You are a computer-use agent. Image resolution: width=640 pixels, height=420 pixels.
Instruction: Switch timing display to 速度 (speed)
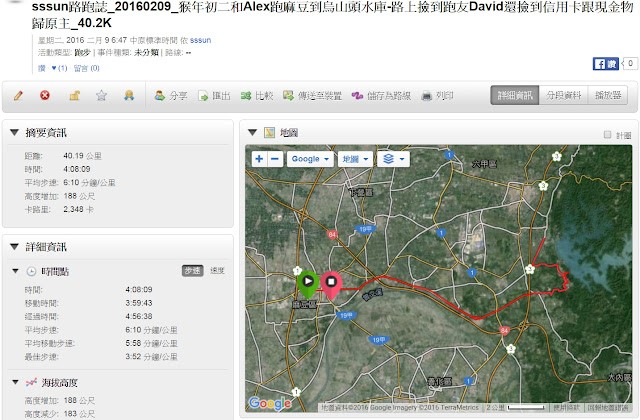(x=216, y=271)
